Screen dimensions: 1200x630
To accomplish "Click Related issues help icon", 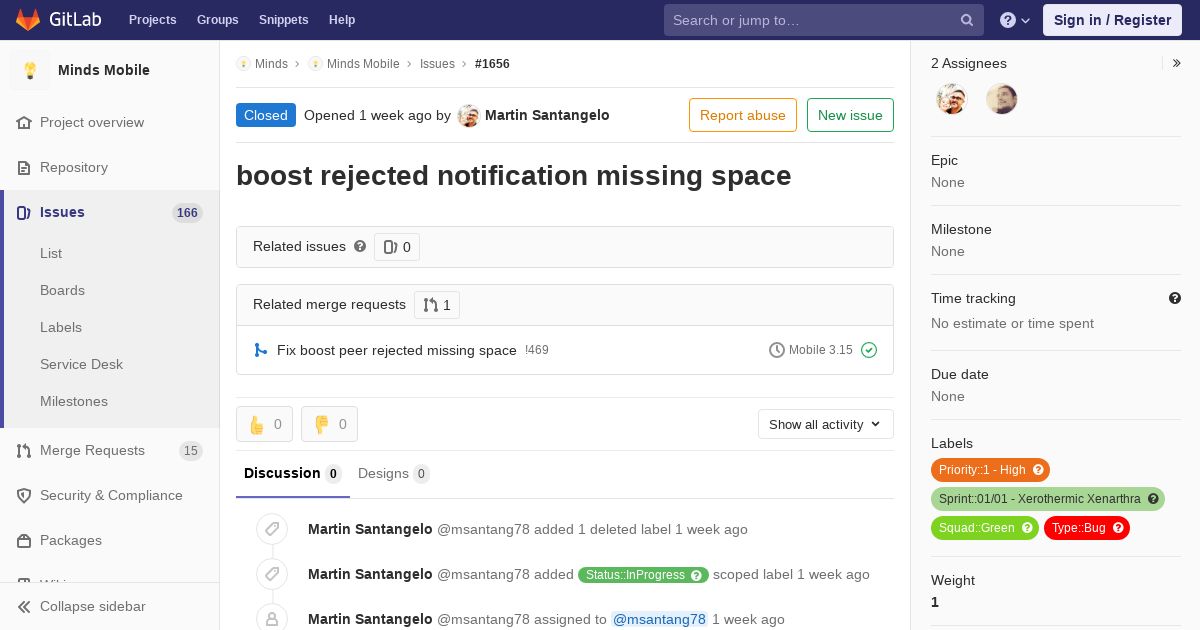I will [360, 246].
